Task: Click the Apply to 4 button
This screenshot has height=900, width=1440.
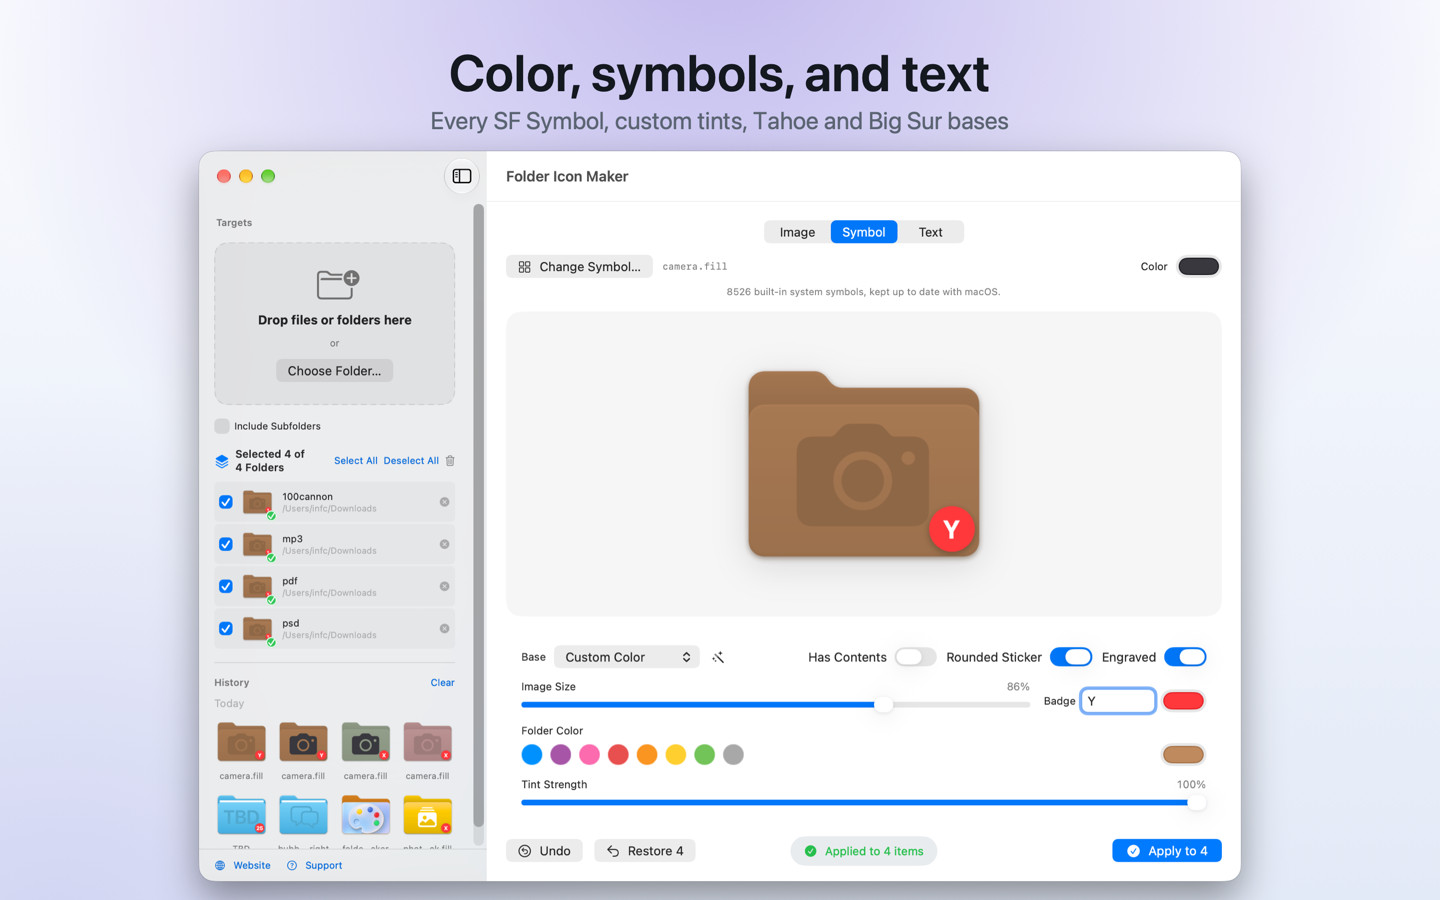Action: tap(1167, 851)
